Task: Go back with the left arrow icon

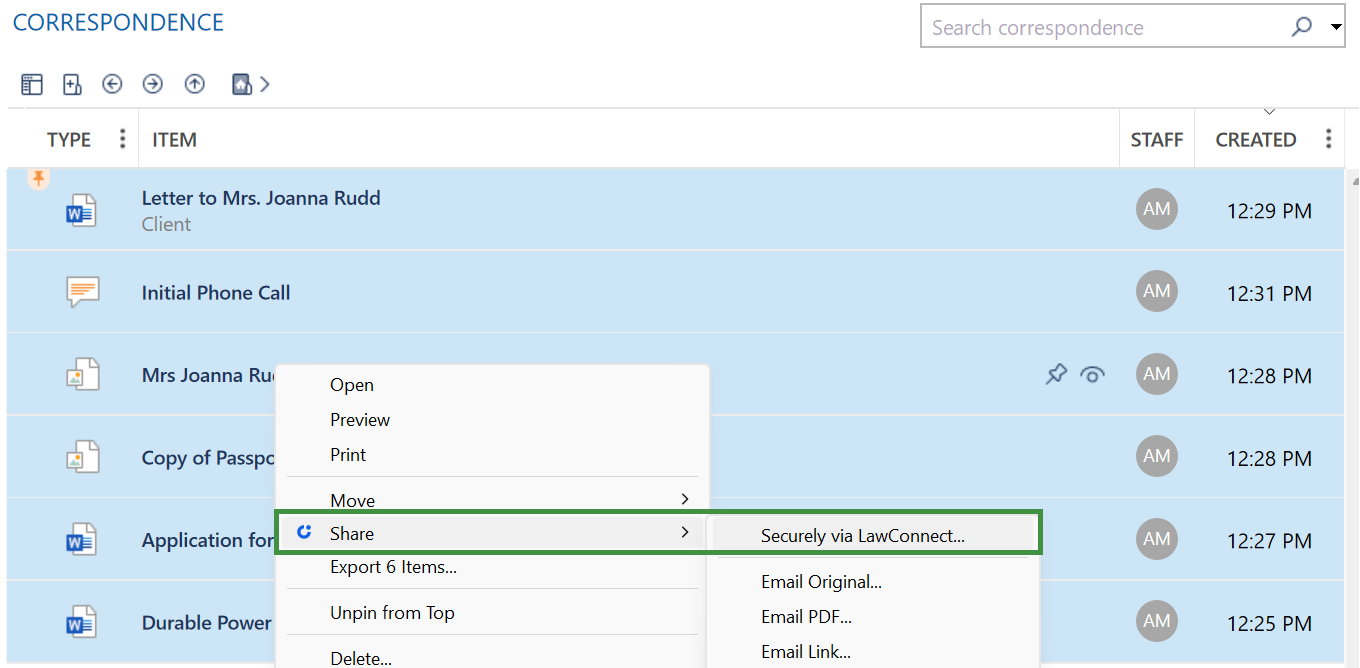Action: tap(112, 85)
